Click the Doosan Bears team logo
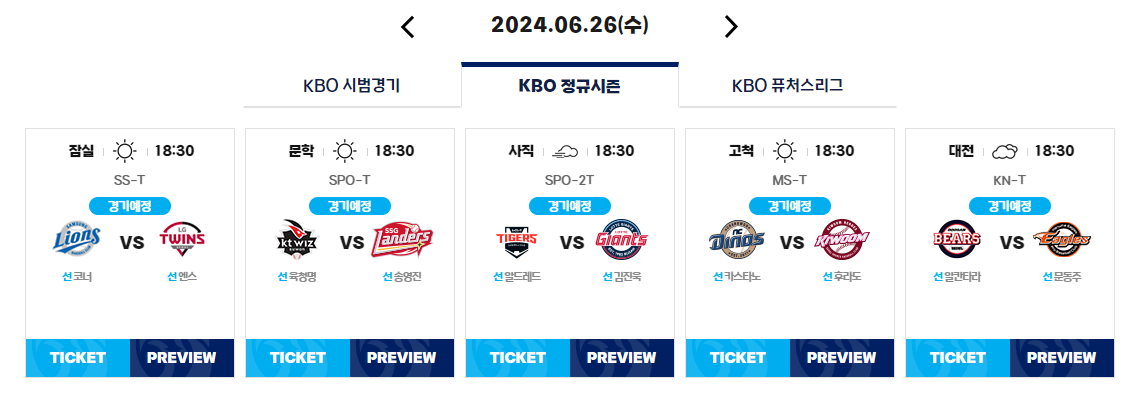Screen dimensions: 1132x412 click(957, 240)
